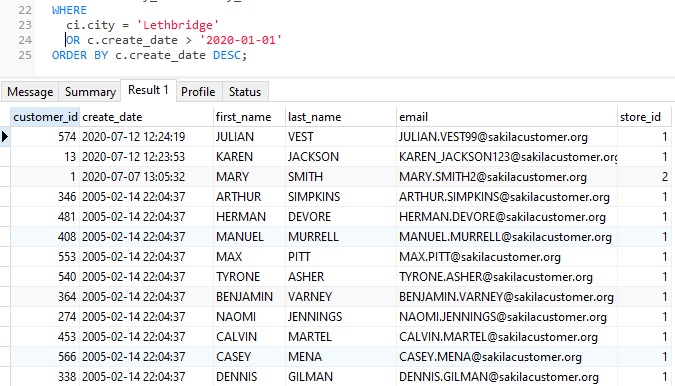Select last name GILMAN cell
Image resolution: width=675 pixels, height=386 pixels.
[x=340, y=377]
